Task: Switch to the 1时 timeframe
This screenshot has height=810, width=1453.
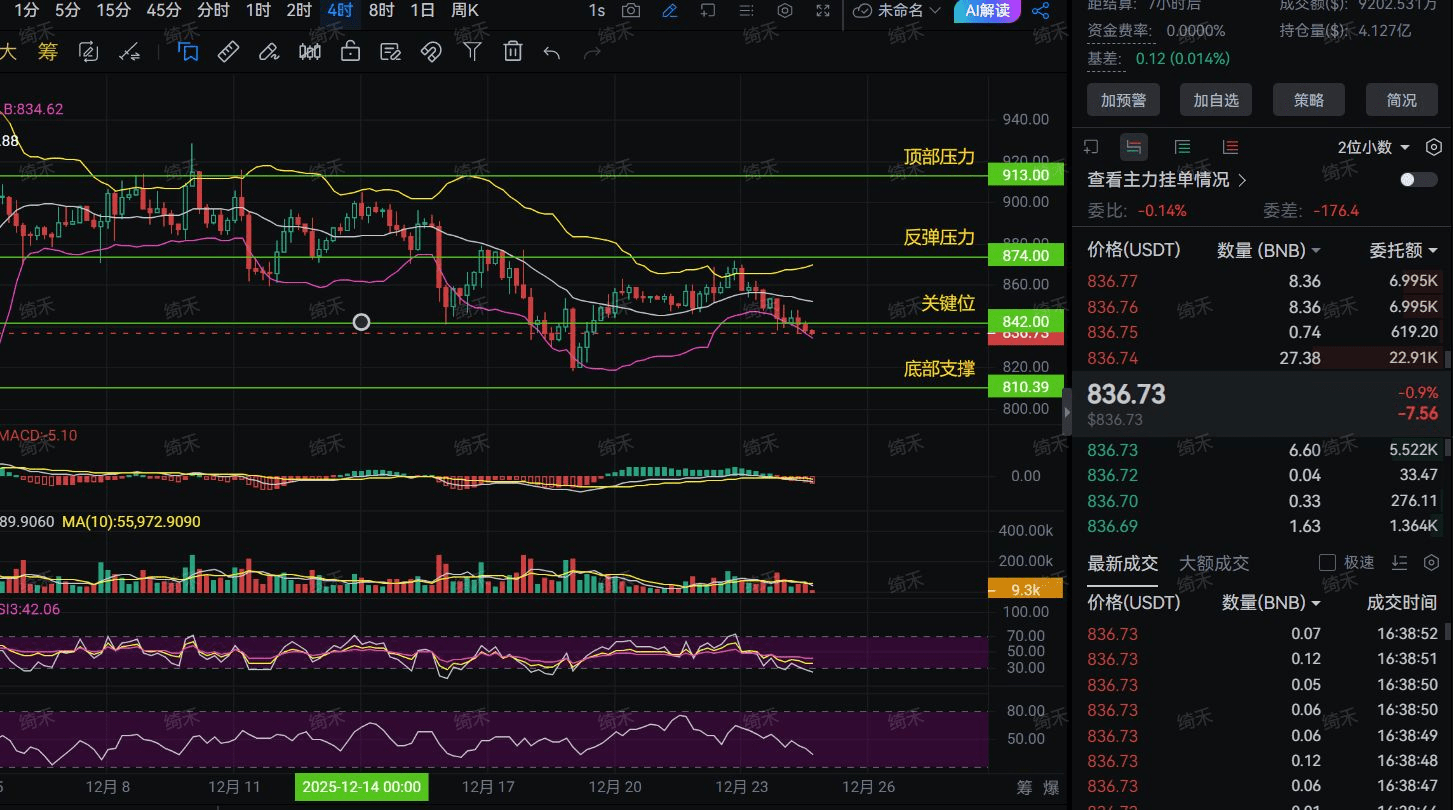Action: click(x=257, y=11)
